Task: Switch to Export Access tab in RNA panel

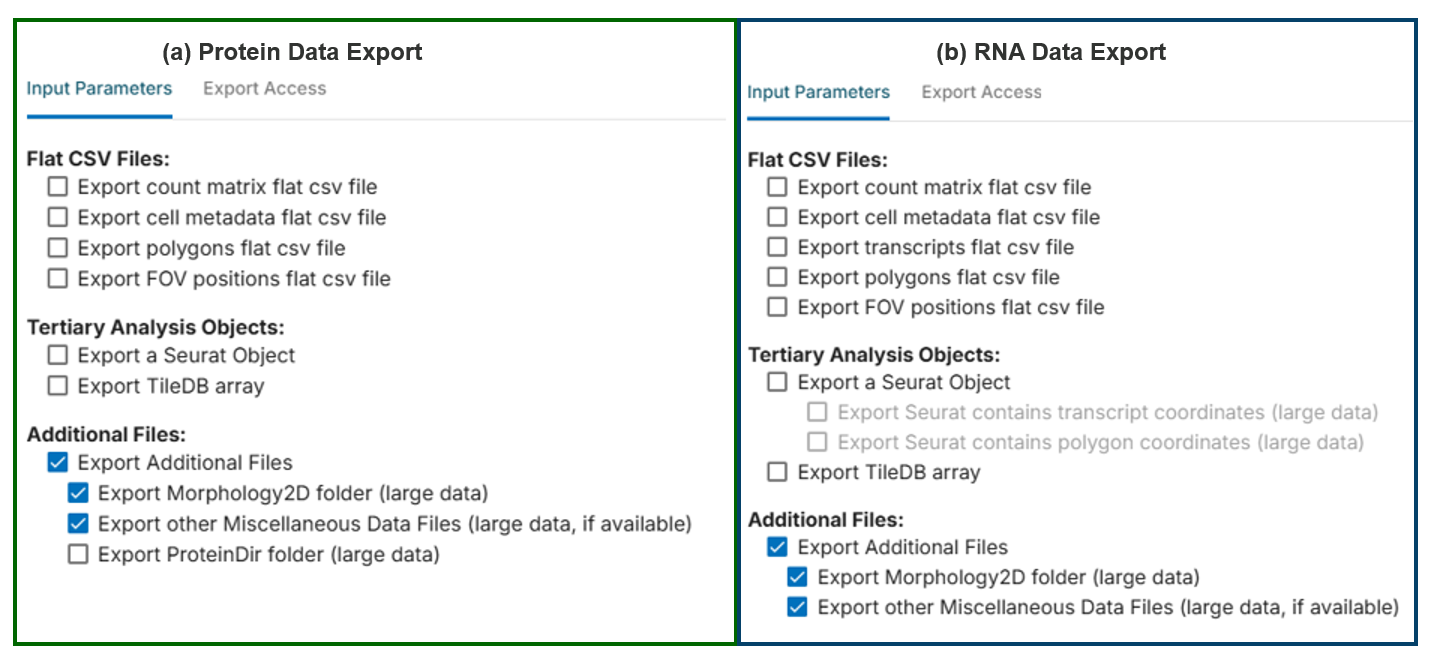Action: (x=981, y=92)
